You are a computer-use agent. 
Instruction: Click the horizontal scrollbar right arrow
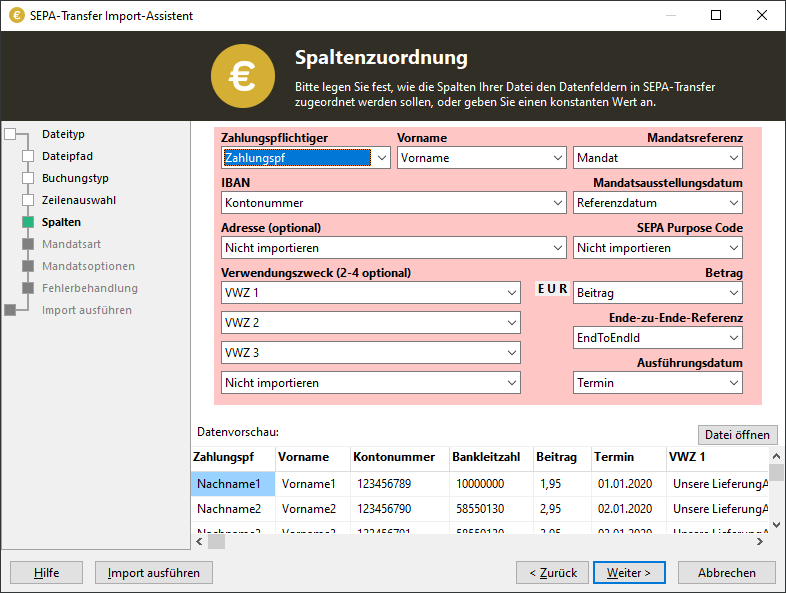point(760,542)
